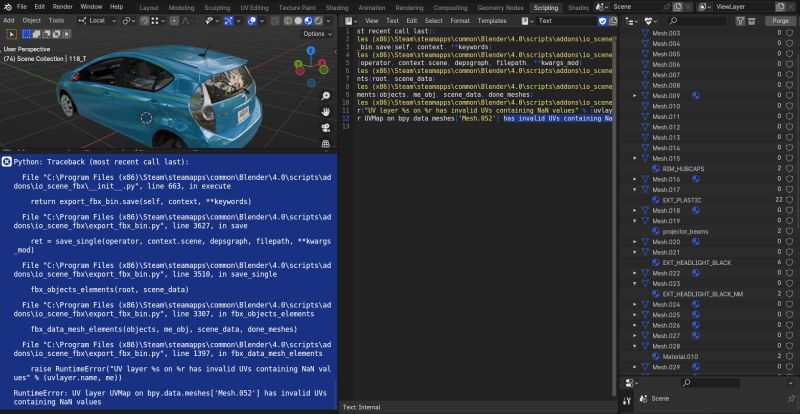Open the viewport Object menu
Screen dimensions: 800x414
tap(32, 20)
